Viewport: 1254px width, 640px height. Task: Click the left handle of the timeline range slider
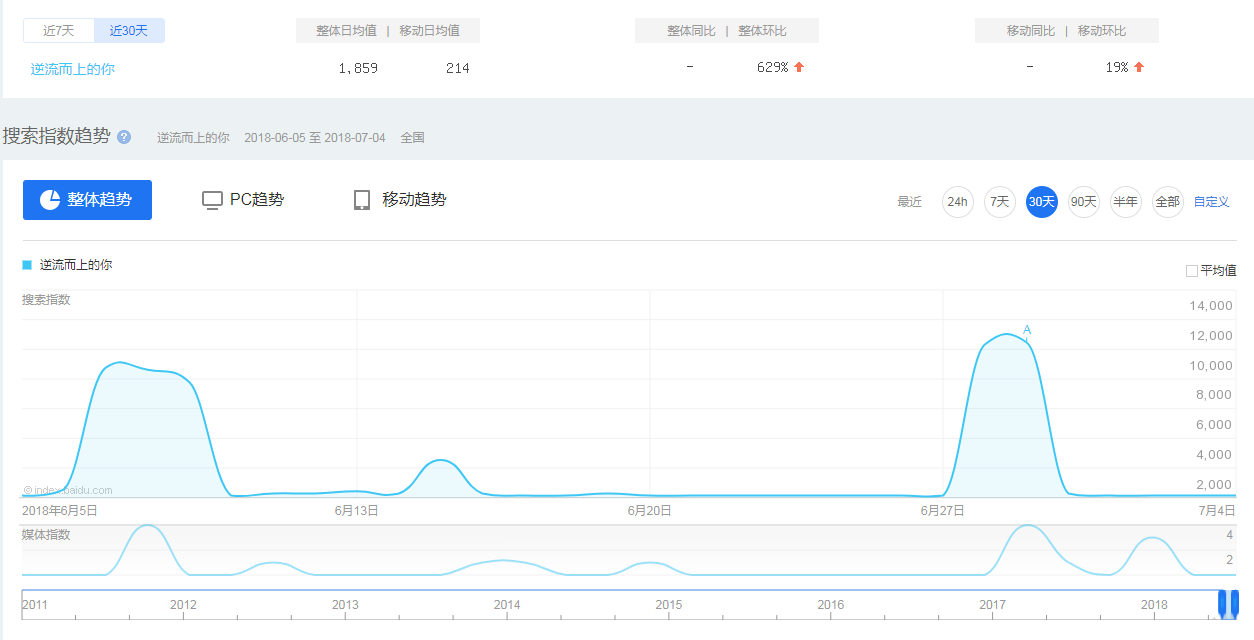click(1222, 602)
